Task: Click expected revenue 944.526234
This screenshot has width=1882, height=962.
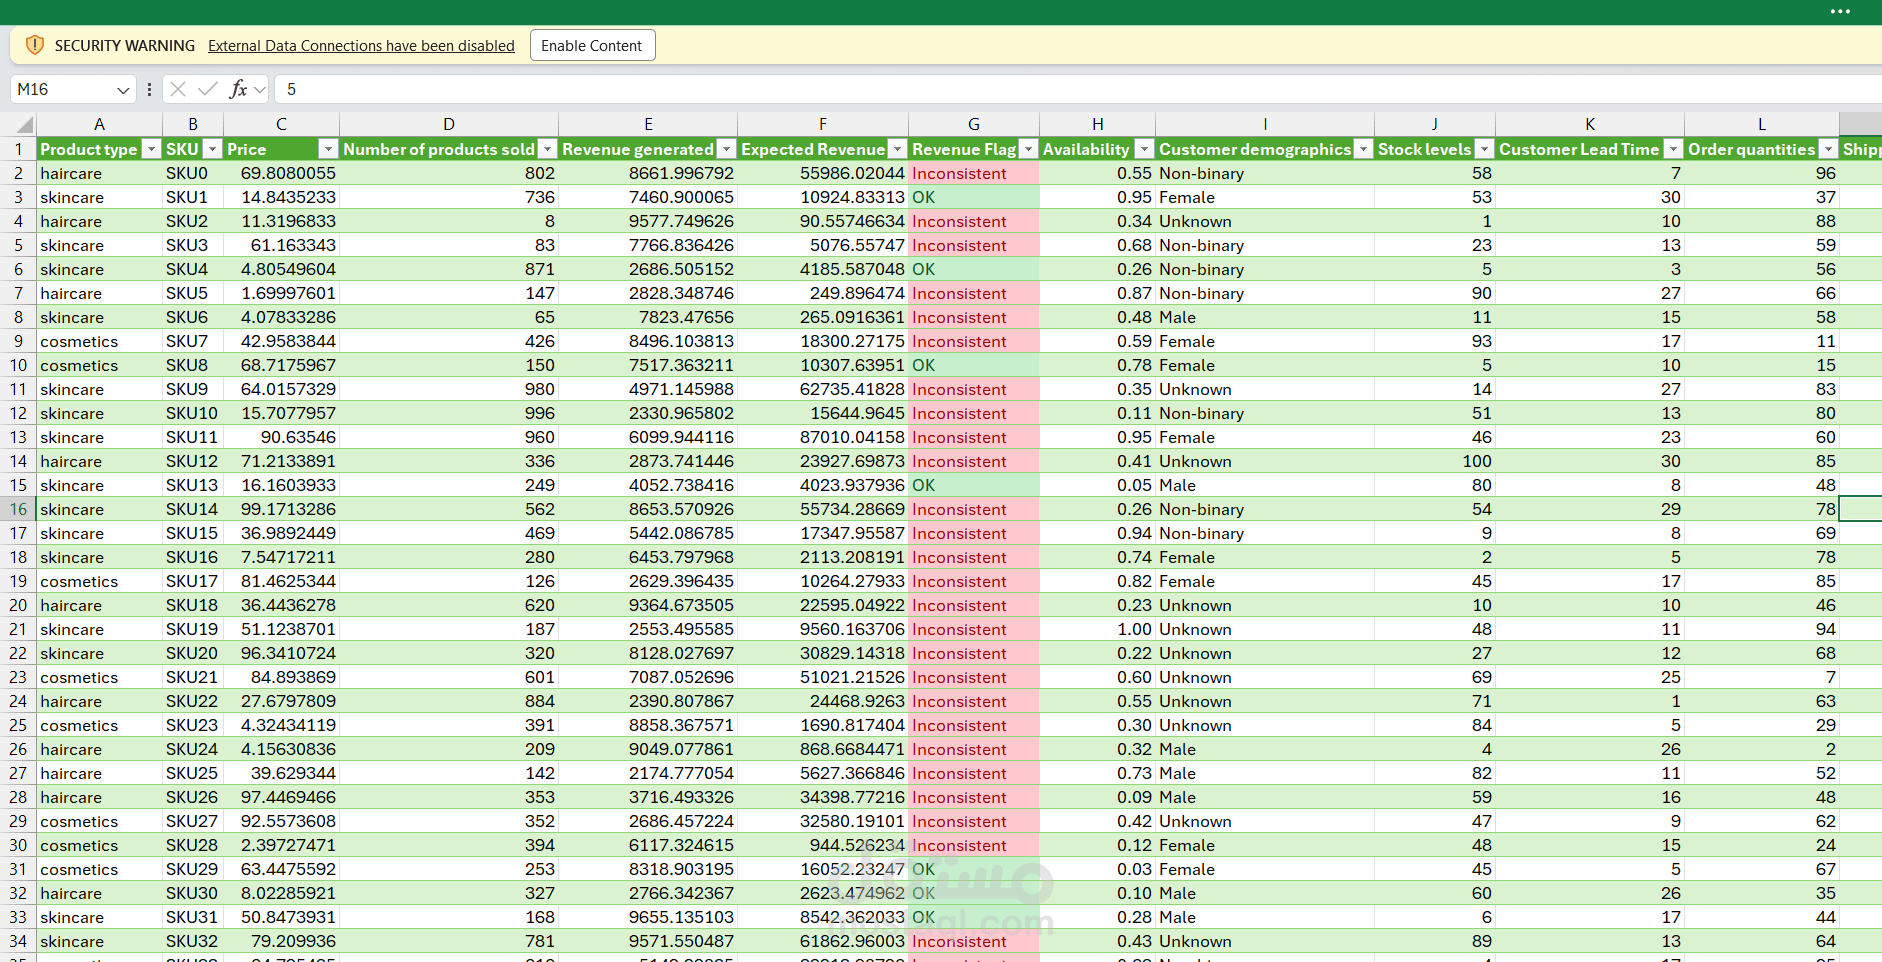Action: point(823,845)
